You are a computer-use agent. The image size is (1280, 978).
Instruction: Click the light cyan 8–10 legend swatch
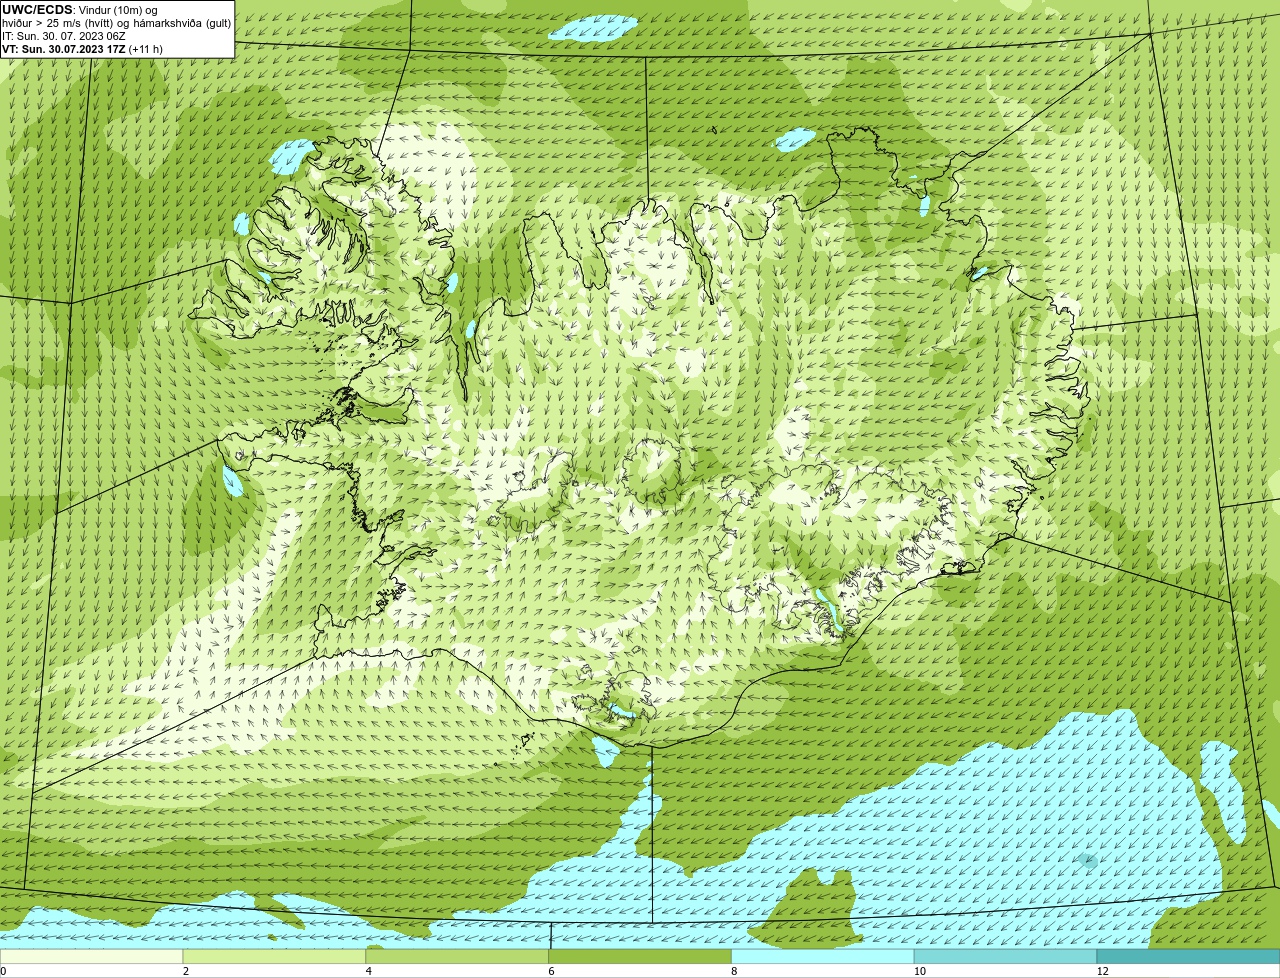tap(823, 956)
